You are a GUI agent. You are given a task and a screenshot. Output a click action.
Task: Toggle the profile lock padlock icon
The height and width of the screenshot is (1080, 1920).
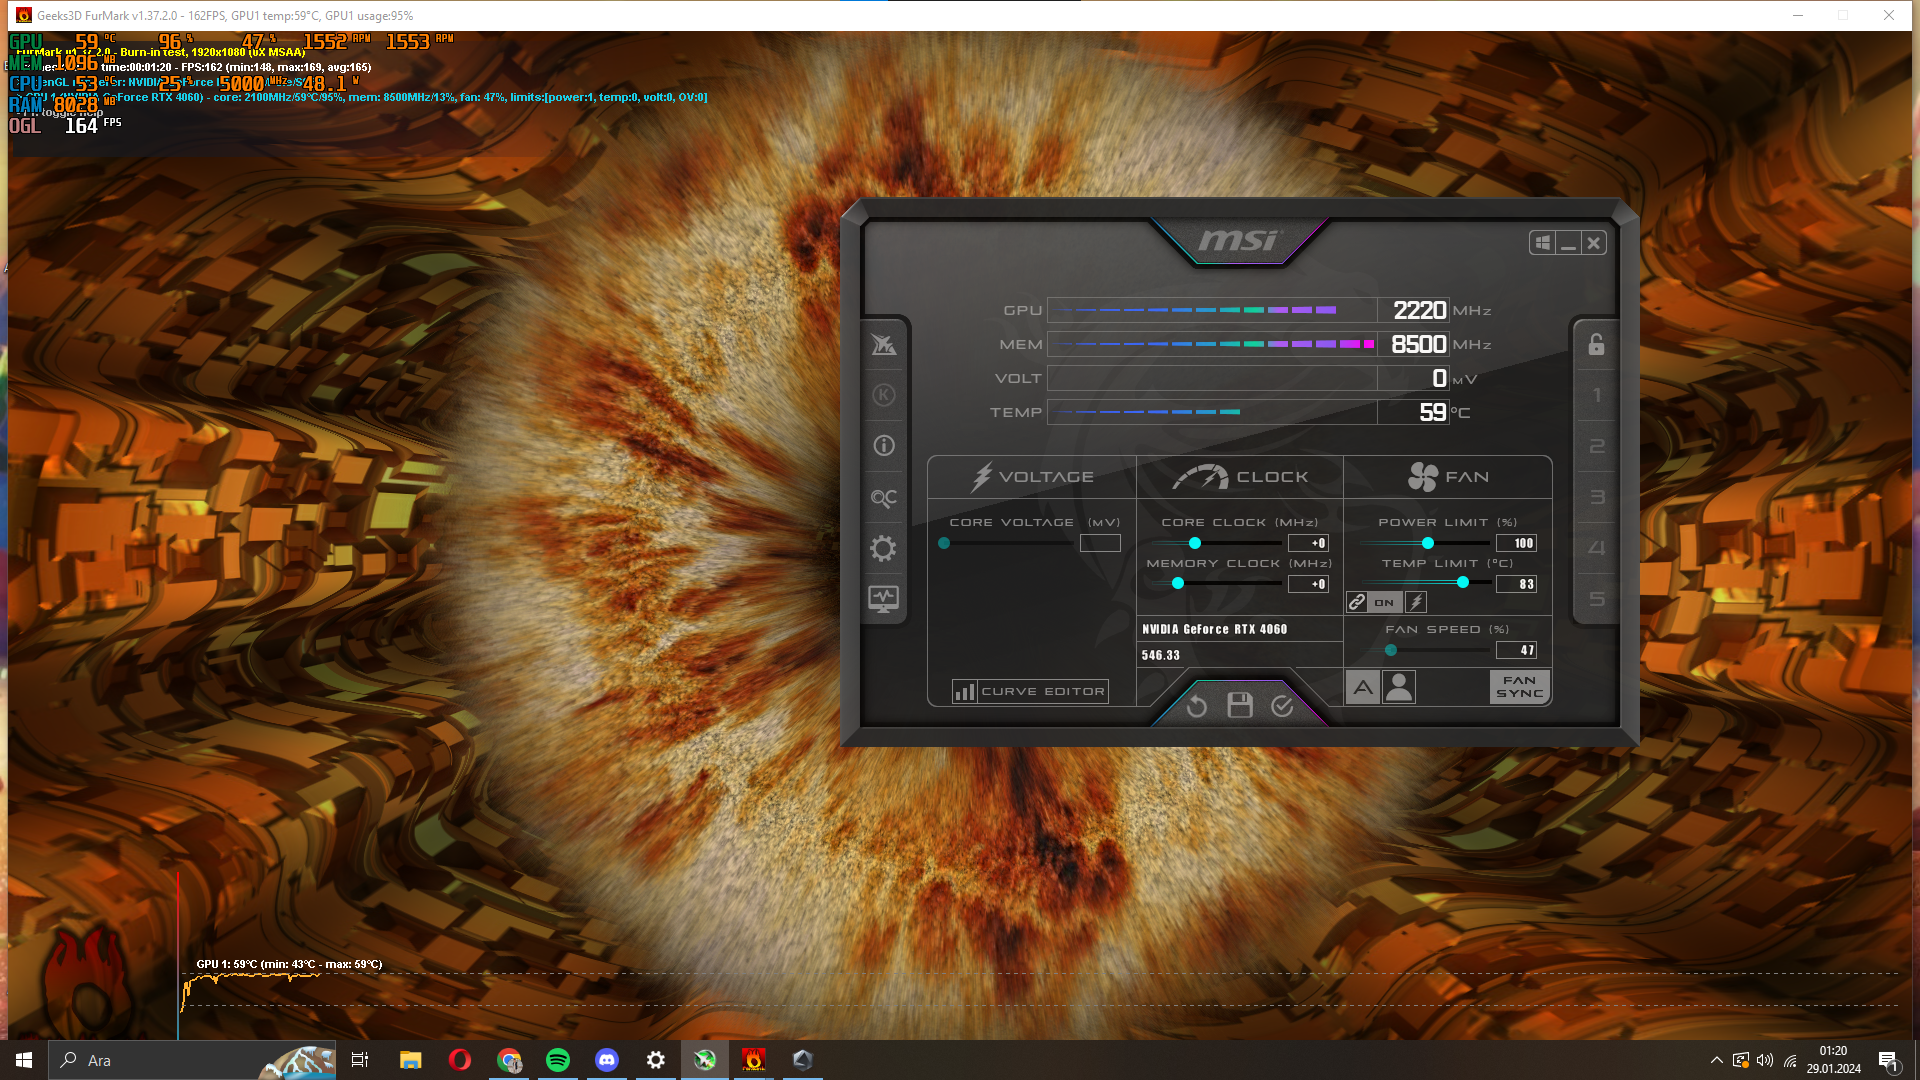pos(1596,345)
